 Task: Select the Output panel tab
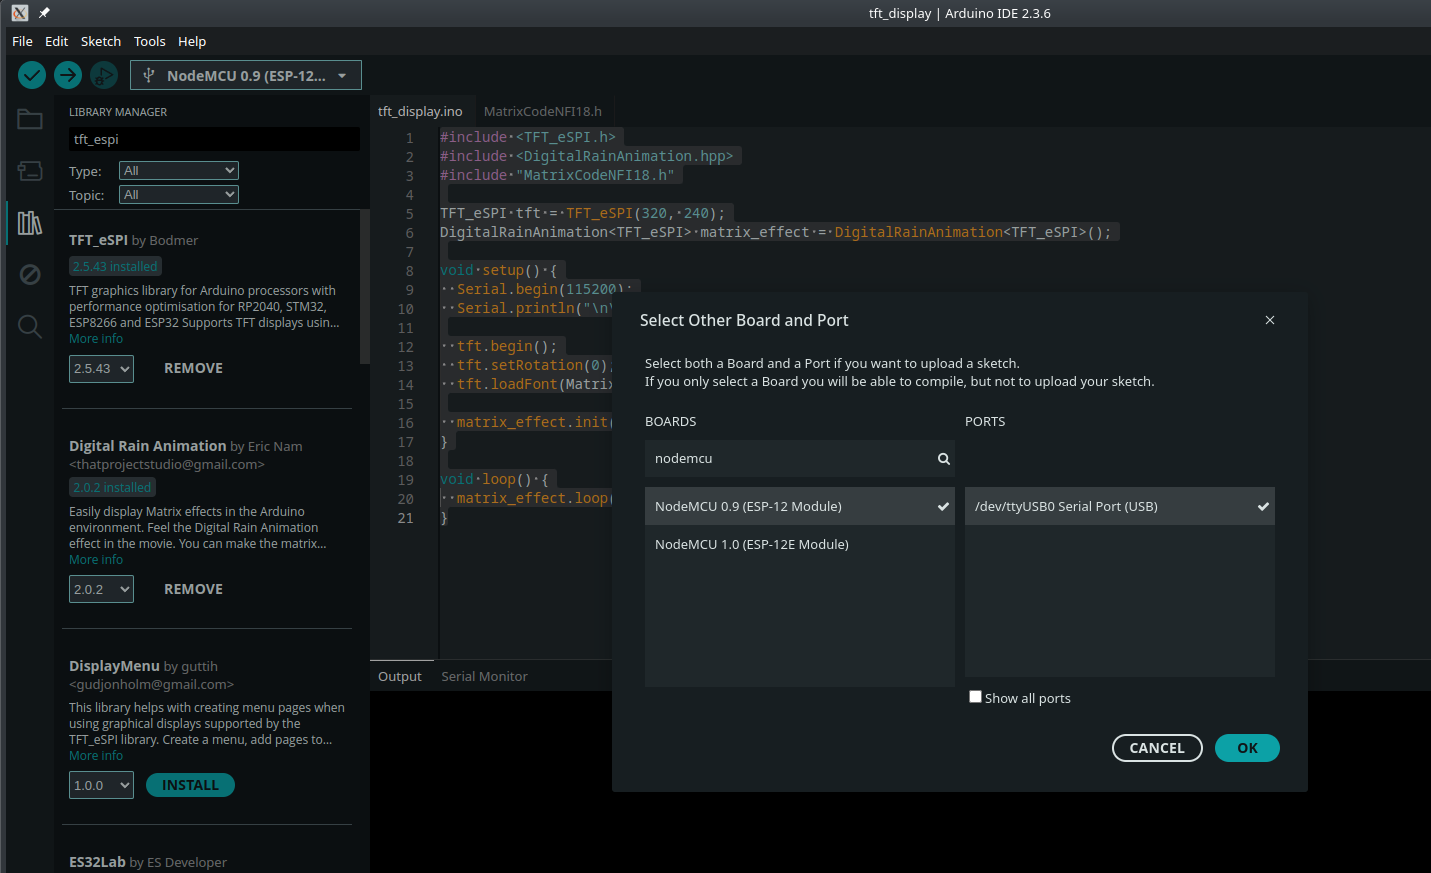400,676
